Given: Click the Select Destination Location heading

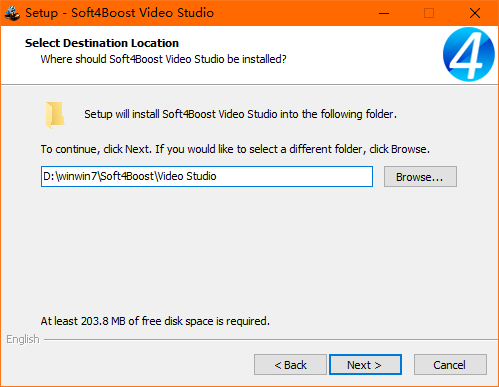Looking at the screenshot, I should coord(102,43).
